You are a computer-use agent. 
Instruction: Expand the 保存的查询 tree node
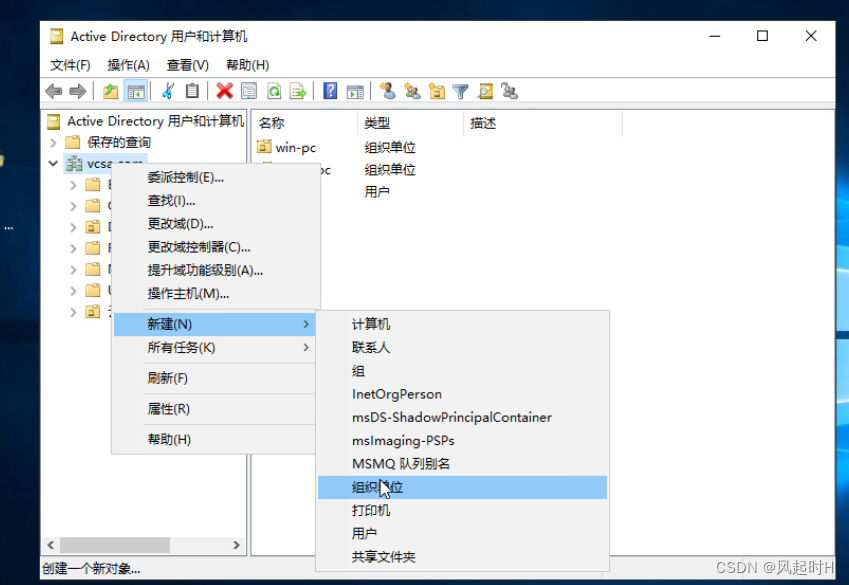pyautogui.click(x=53, y=142)
